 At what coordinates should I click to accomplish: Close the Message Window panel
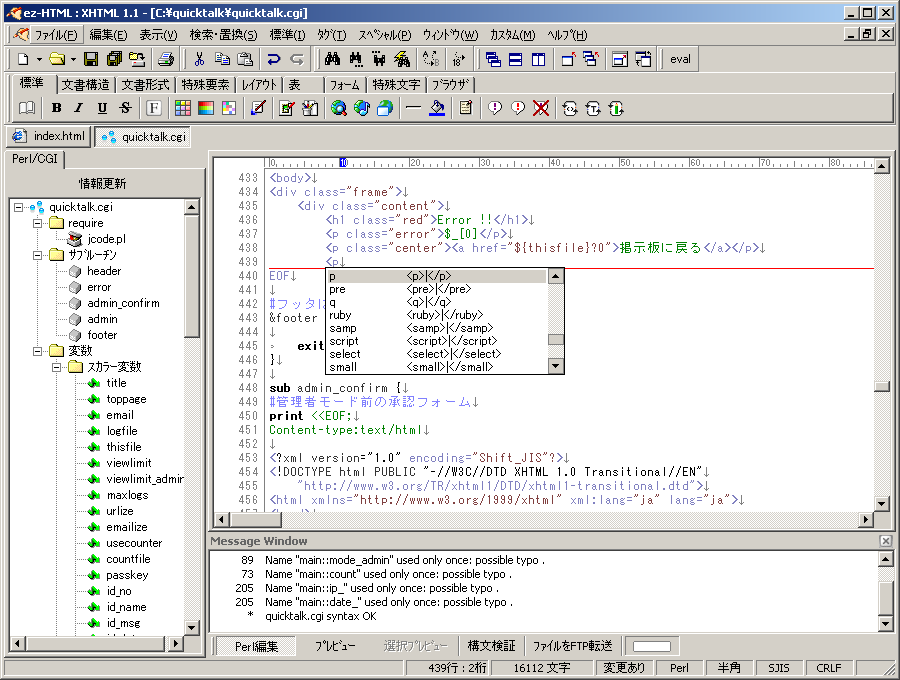886,541
